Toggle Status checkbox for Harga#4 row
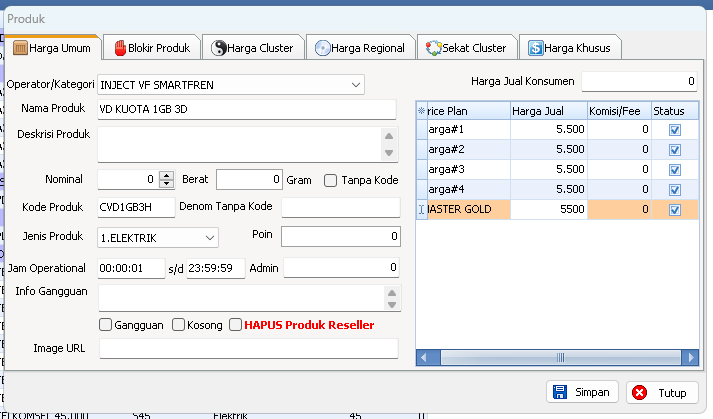The height and width of the screenshot is (419, 713). pyautogui.click(x=675, y=190)
